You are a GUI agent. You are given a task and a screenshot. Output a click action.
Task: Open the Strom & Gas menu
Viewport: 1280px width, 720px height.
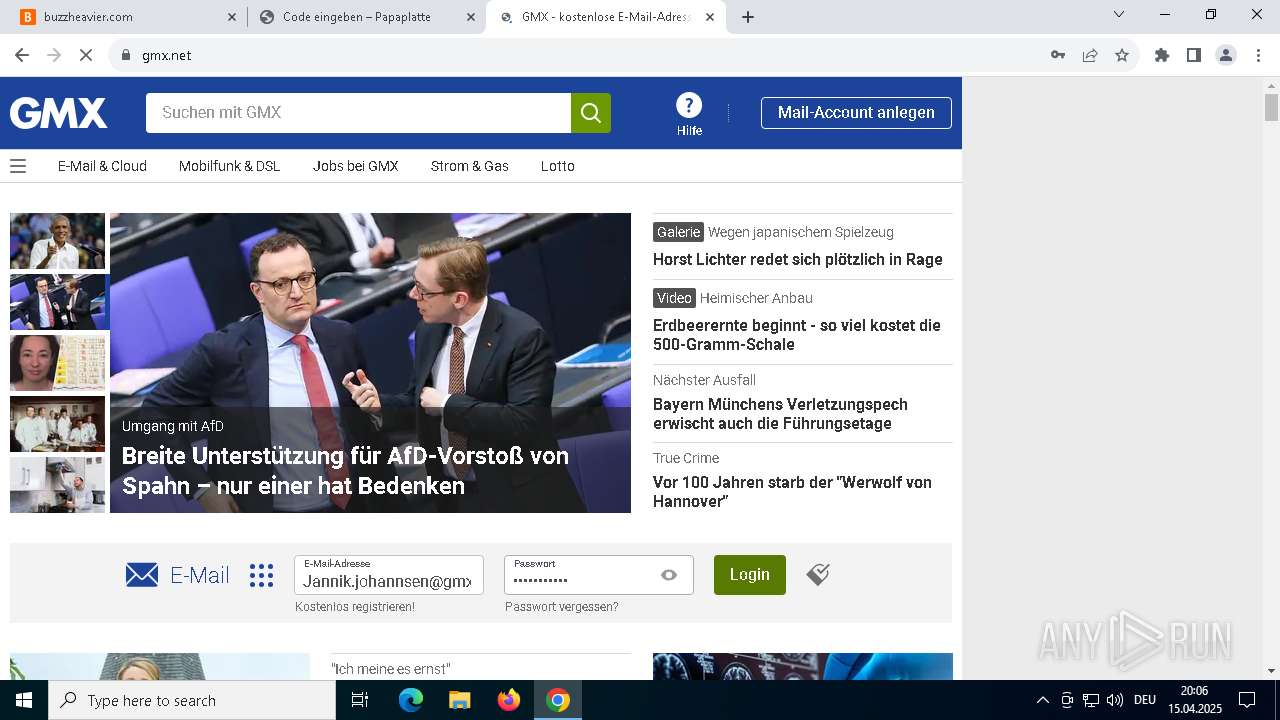click(469, 166)
